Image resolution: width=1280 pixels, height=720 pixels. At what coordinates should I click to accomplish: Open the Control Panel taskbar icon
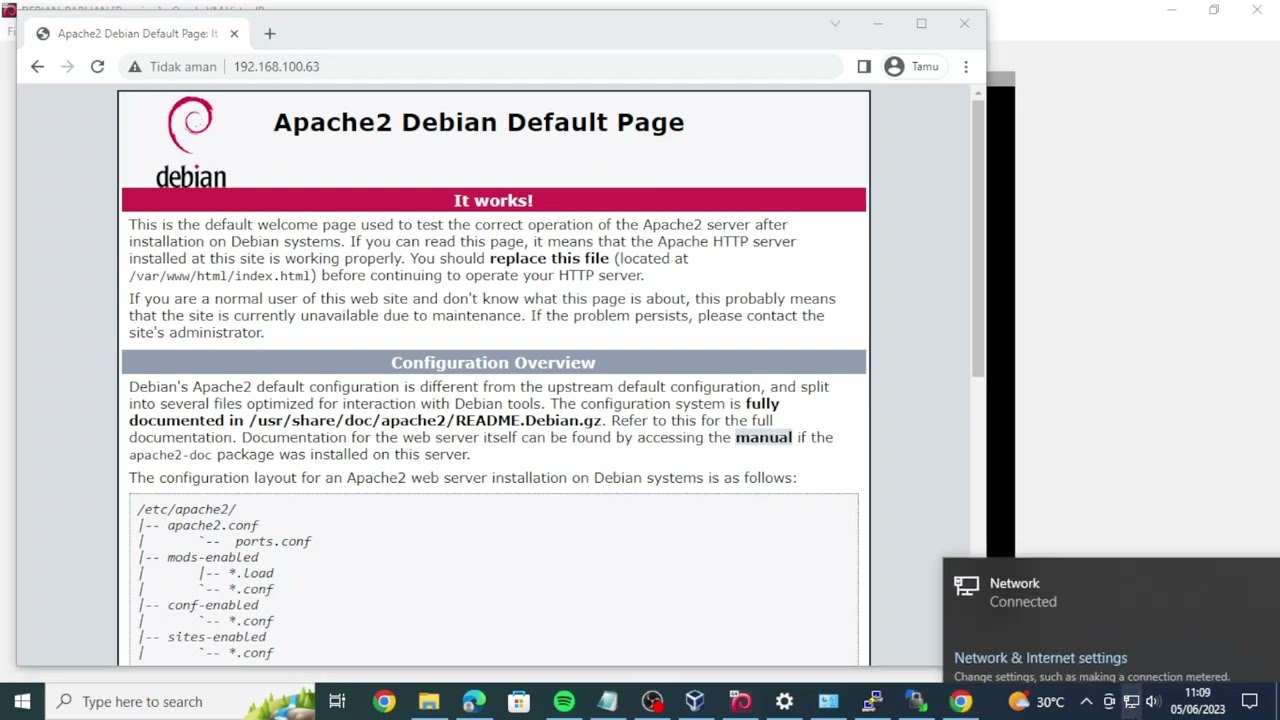click(x=828, y=701)
